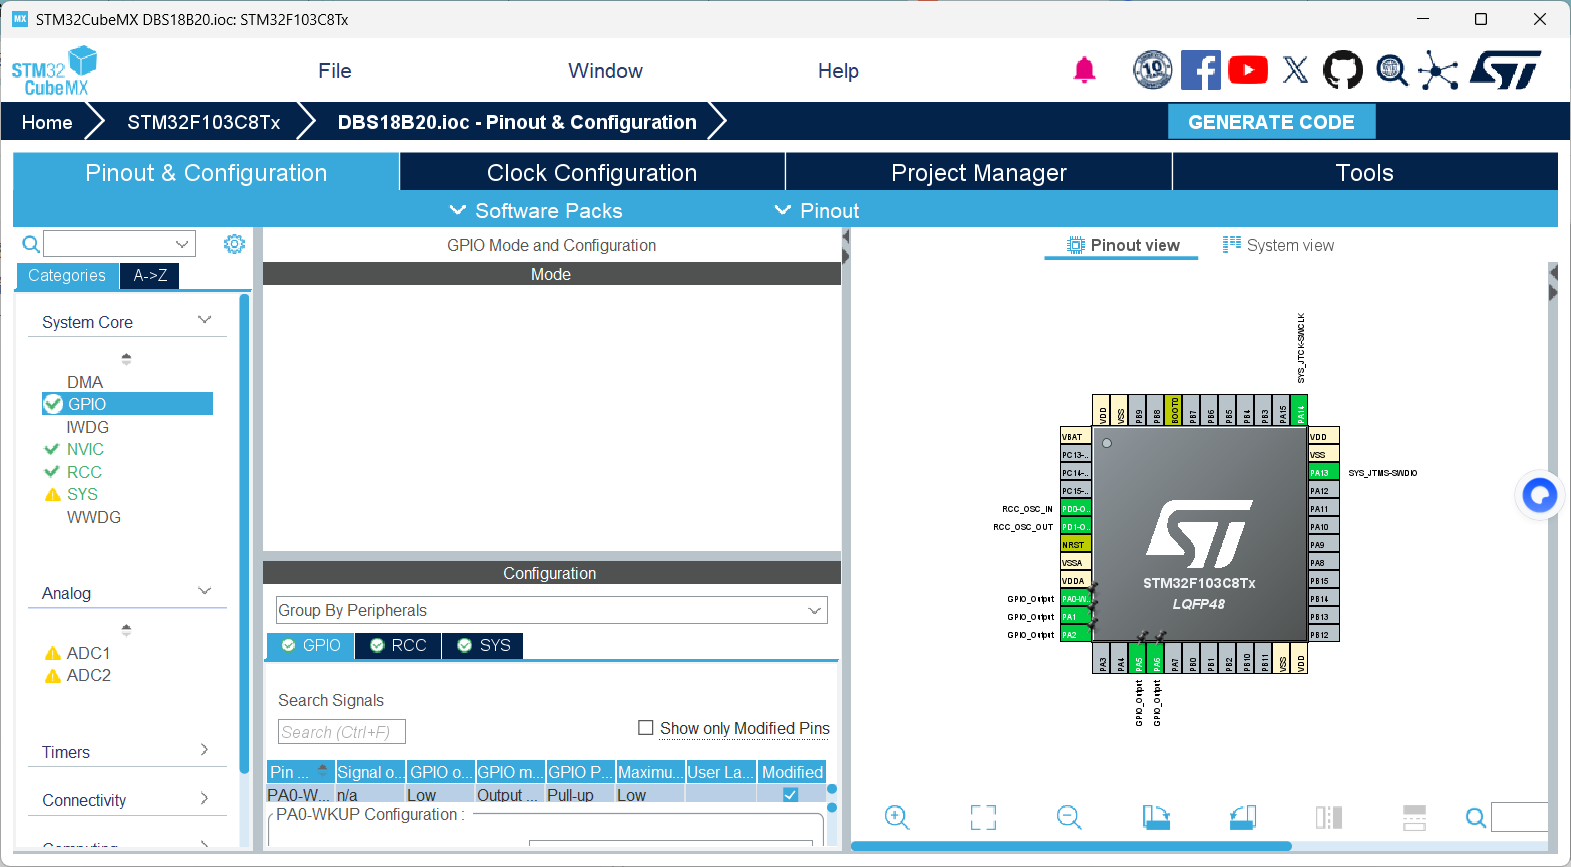Viewport: 1571px width, 867px height.
Task: Open the ST GitHub page
Action: click(x=1342, y=70)
